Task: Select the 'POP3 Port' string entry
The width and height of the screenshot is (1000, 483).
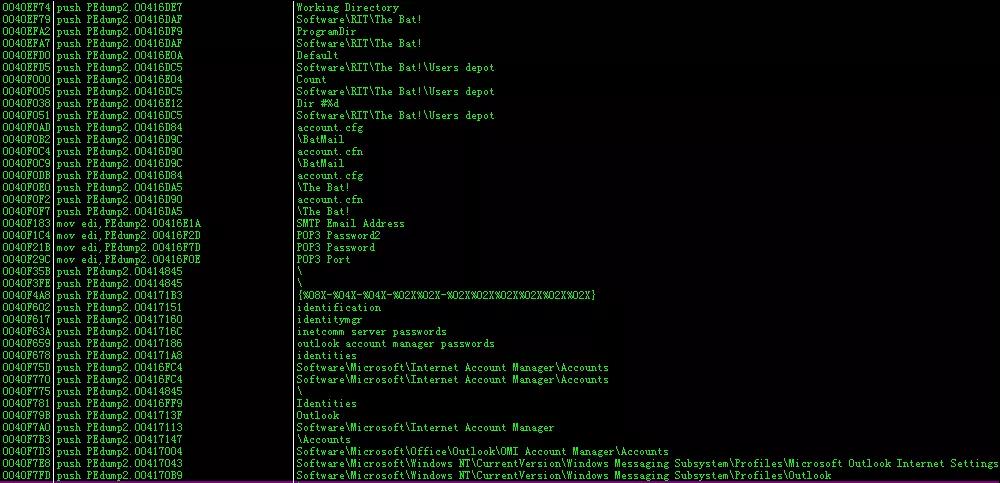Action: [x=323, y=259]
